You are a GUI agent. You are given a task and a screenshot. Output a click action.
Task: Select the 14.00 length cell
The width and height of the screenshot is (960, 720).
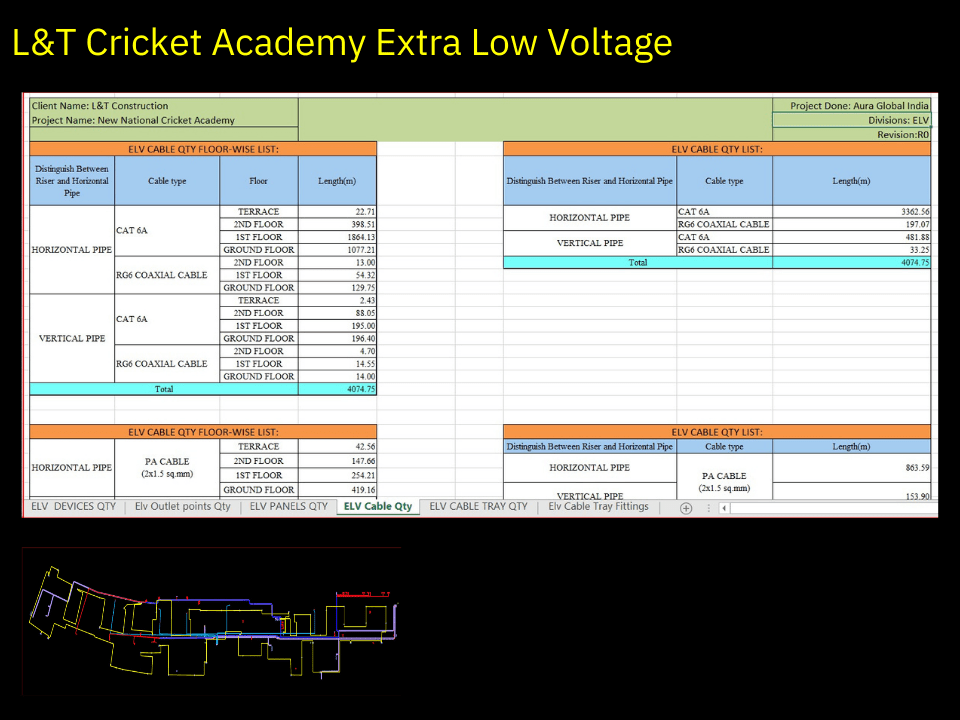click(337, 377)
